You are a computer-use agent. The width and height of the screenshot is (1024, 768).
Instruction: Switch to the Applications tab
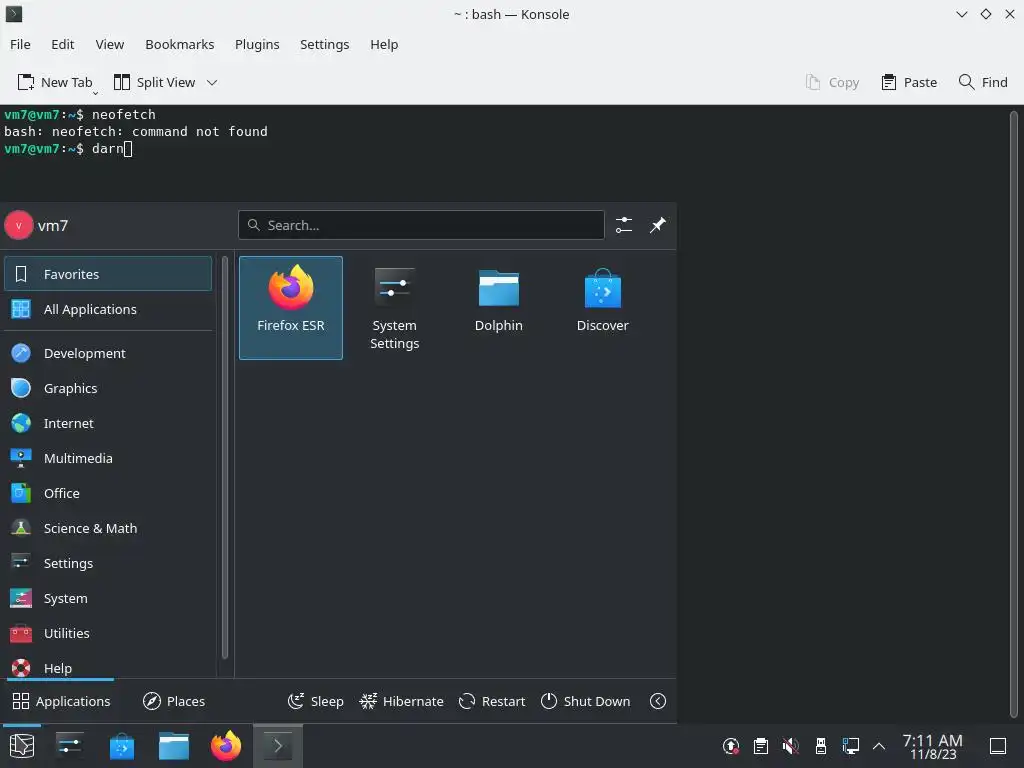(61, 701)
